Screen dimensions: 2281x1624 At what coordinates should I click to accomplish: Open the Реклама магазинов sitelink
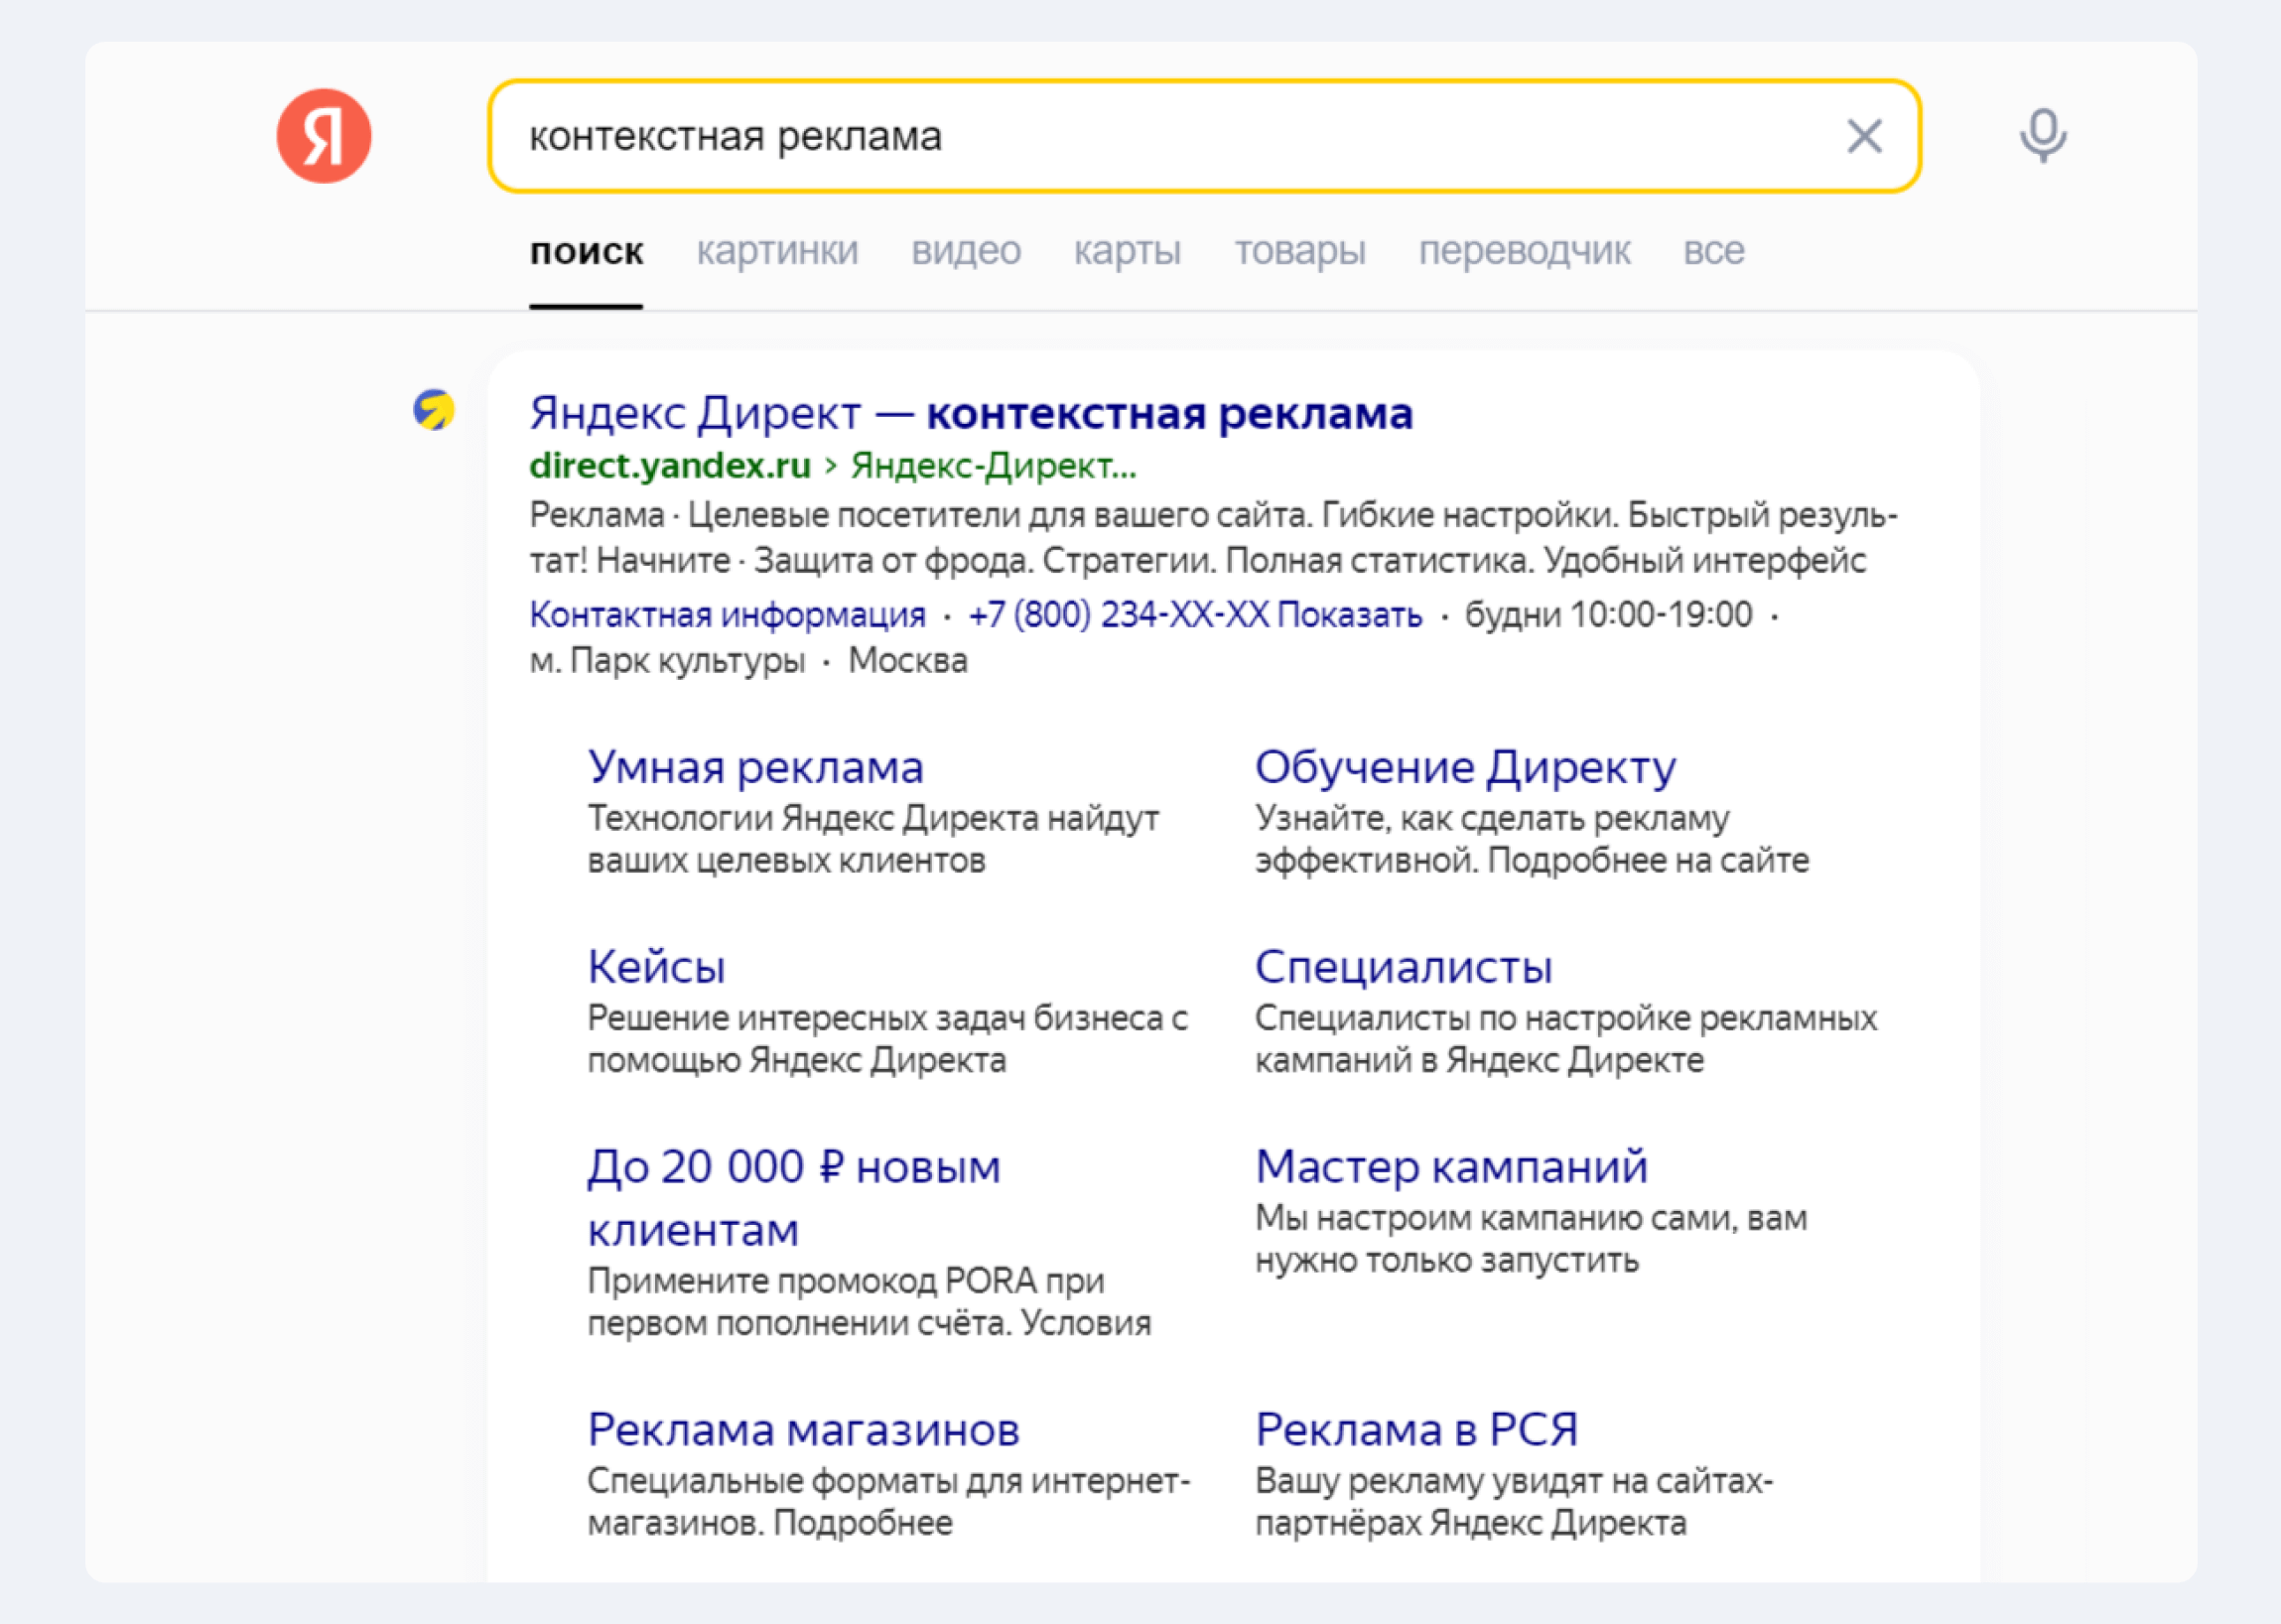[x=803, y=1430]
